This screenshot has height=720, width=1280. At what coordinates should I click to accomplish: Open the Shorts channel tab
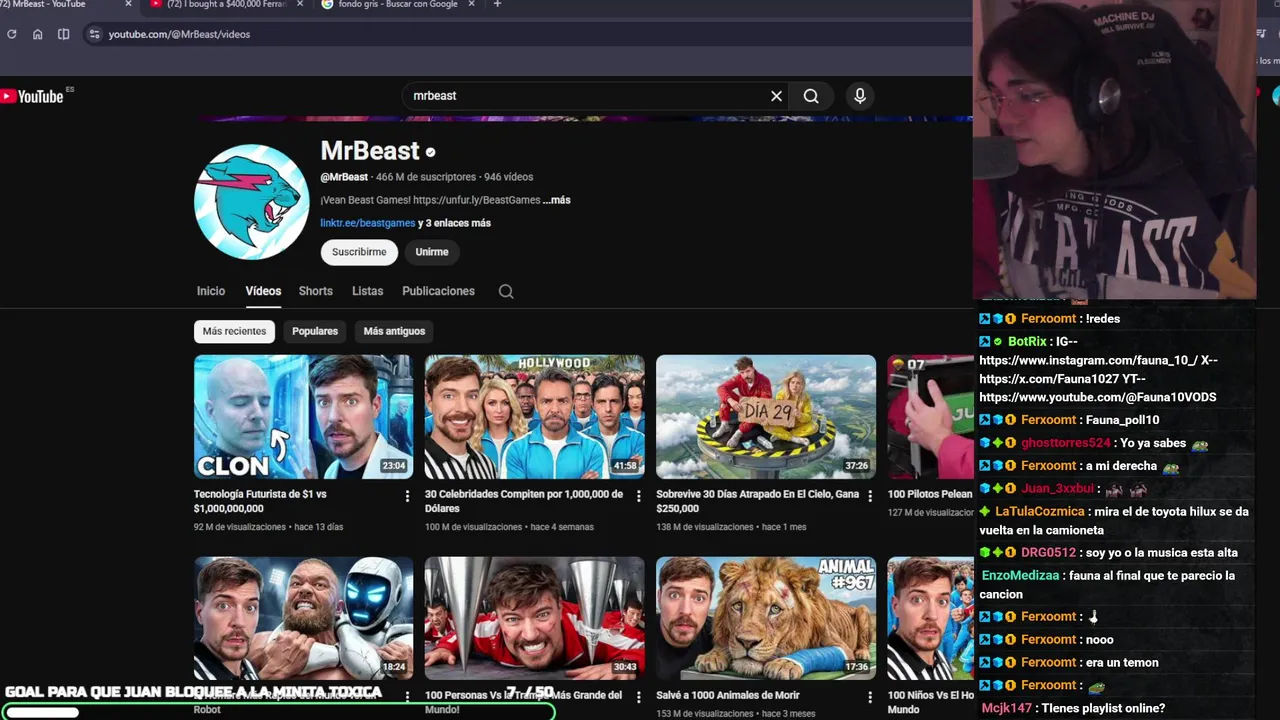pyautogui.click(x=315, y=291)
